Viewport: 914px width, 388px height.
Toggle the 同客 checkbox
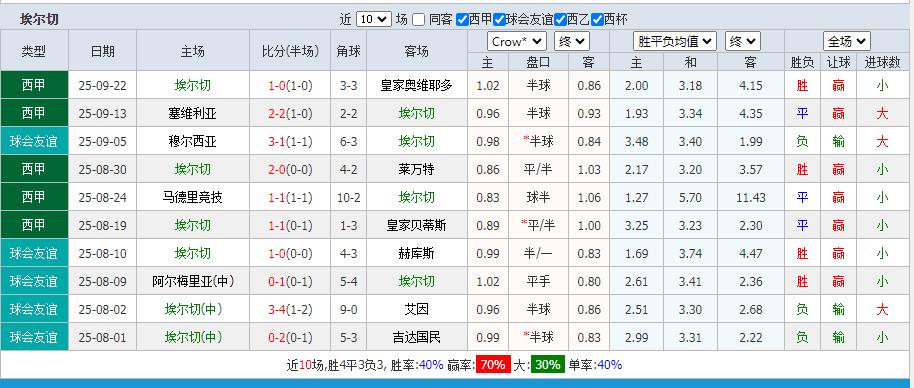coord(419,20)
